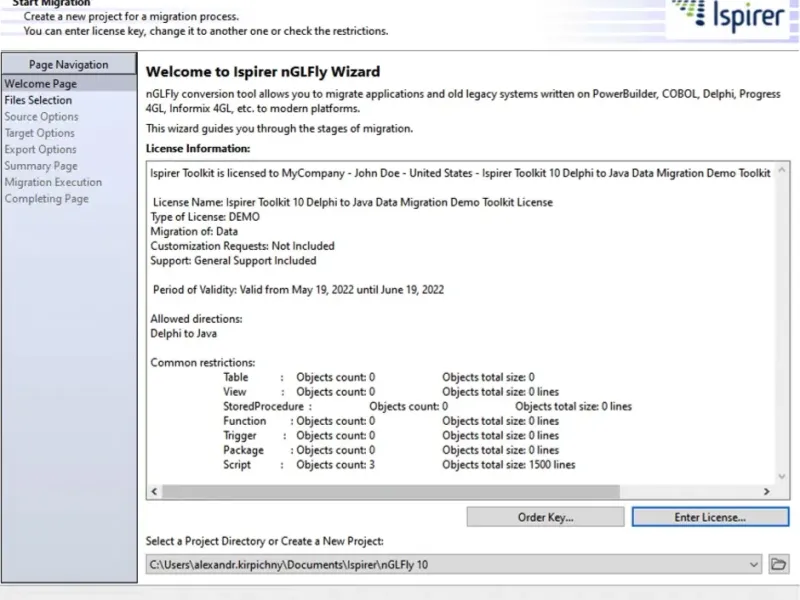Click 'Customization Requests: Not Included' text
The height and width of the screenshot is (600, 800).
242,246
